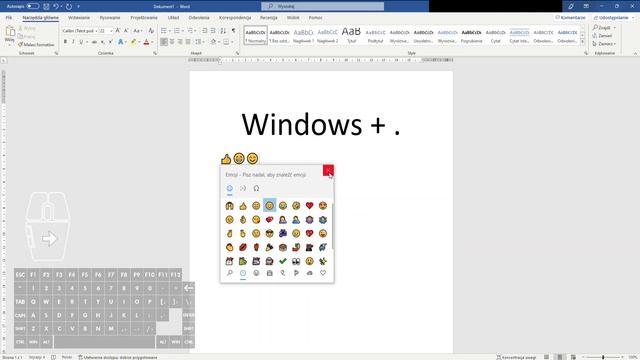Viewport: 640px width, 360px height.
Task: Click the Sort icon in paragraph group
Action: pos(223,31)
